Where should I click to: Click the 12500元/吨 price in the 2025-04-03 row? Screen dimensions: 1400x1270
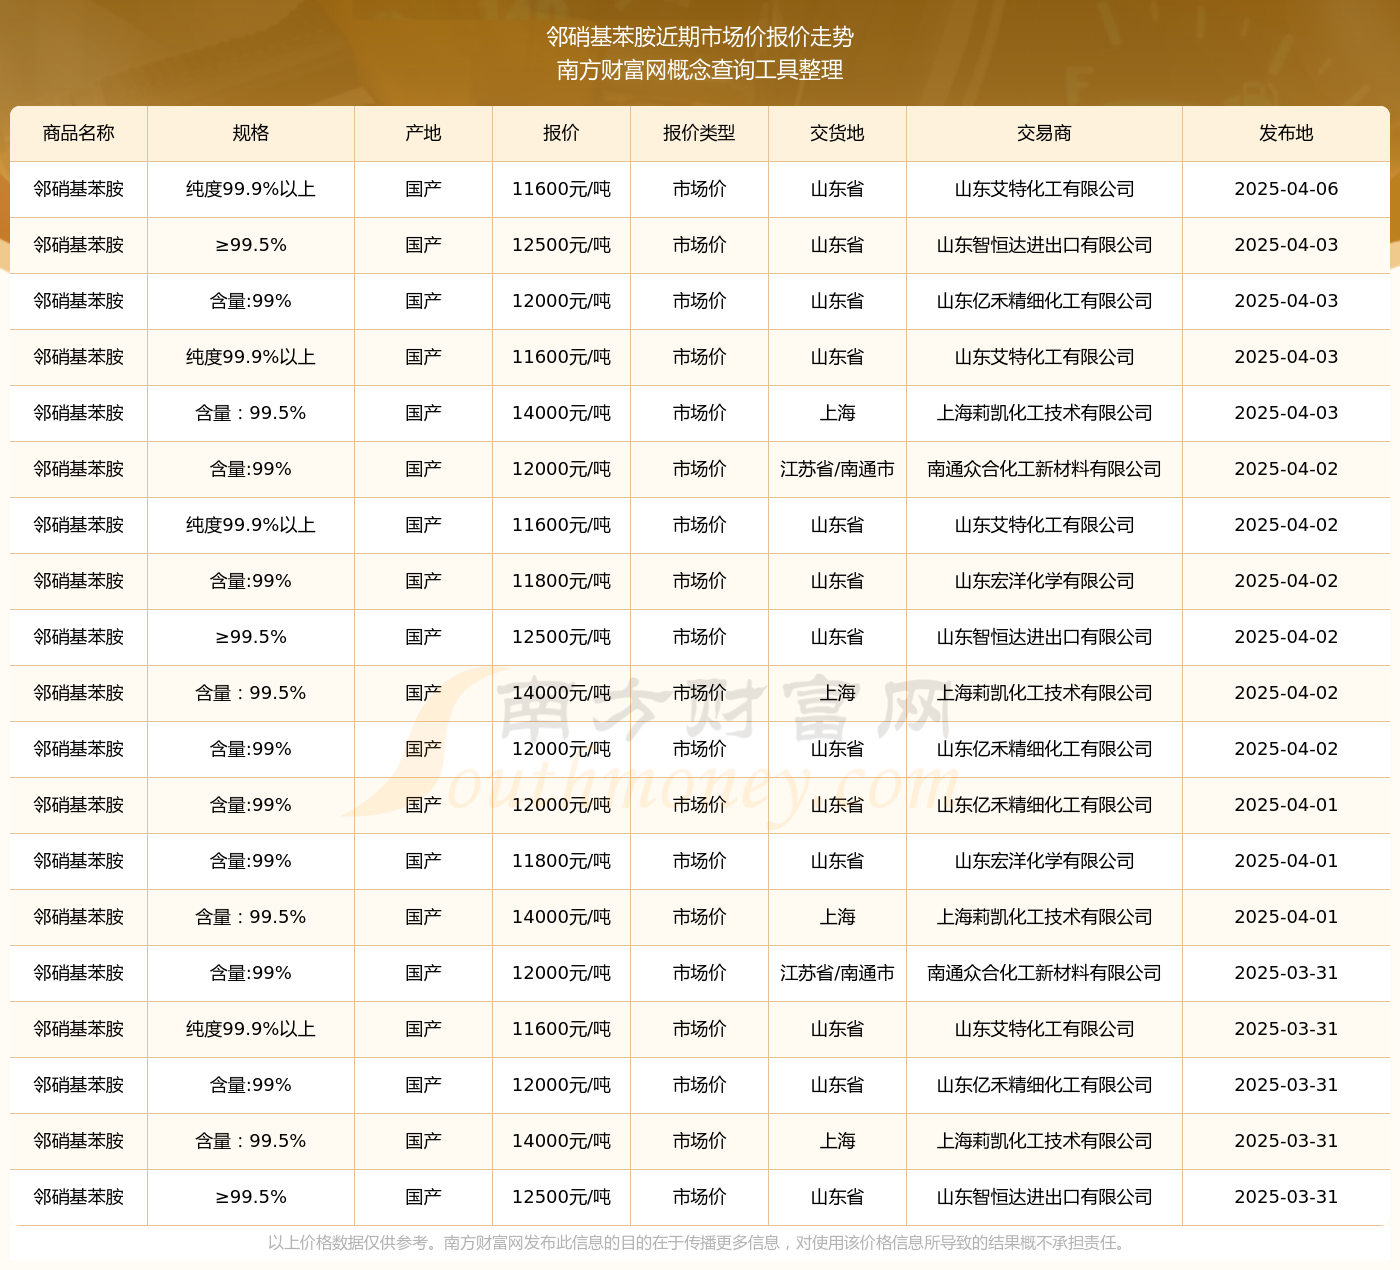tap(561, 245)
